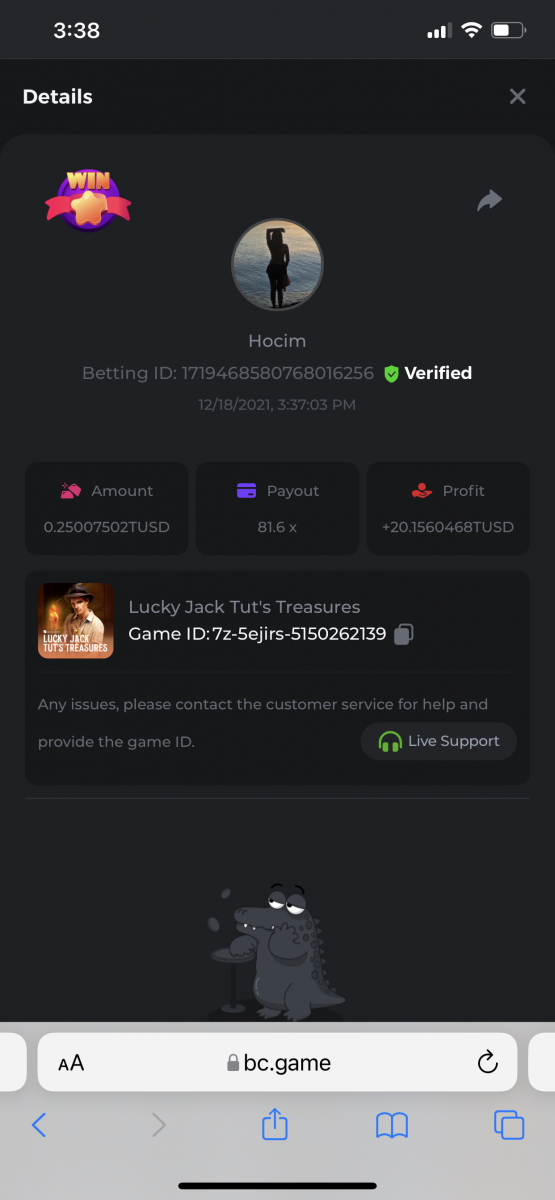Show open Safari tabs
Screen dimensions: 555x1200
coord(509,1125)
